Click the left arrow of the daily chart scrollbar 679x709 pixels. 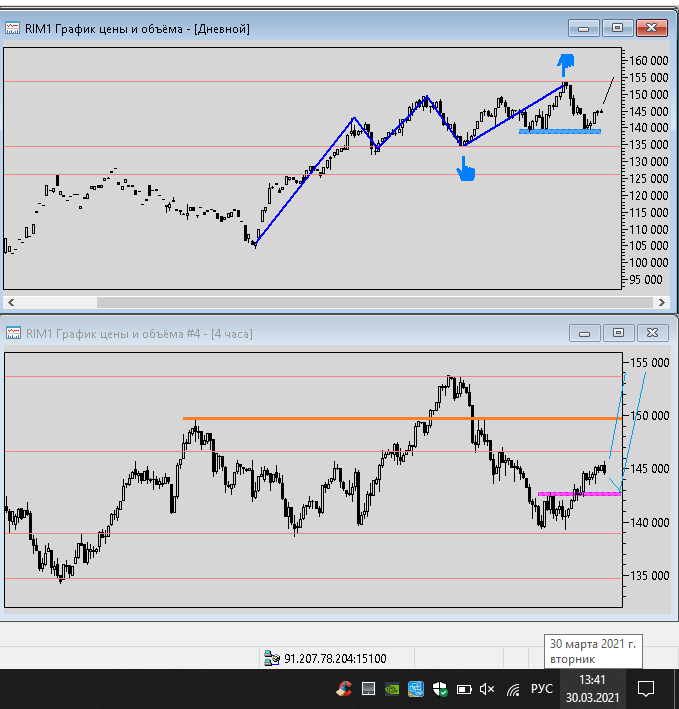pyautogui.click(x=11, y=303)
